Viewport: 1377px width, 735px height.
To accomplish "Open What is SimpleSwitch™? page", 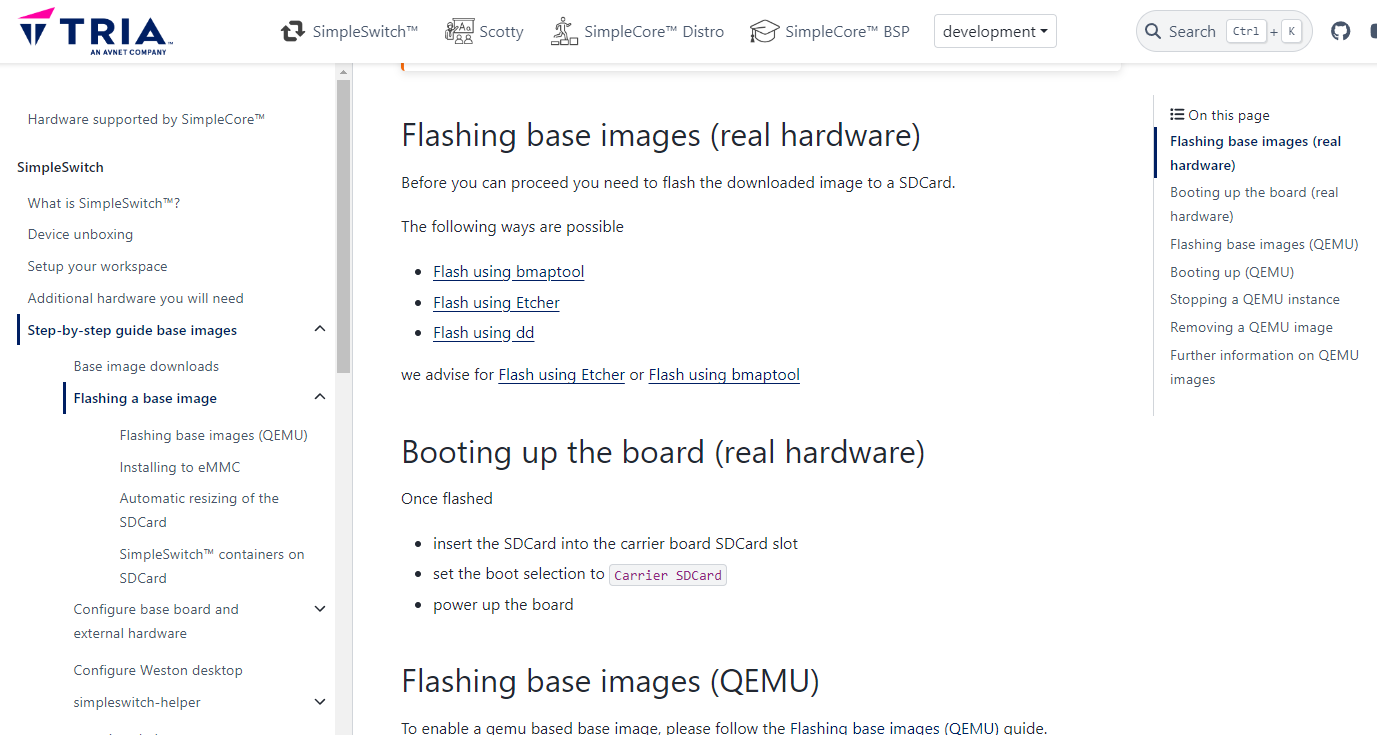I will tap(104, 203).
